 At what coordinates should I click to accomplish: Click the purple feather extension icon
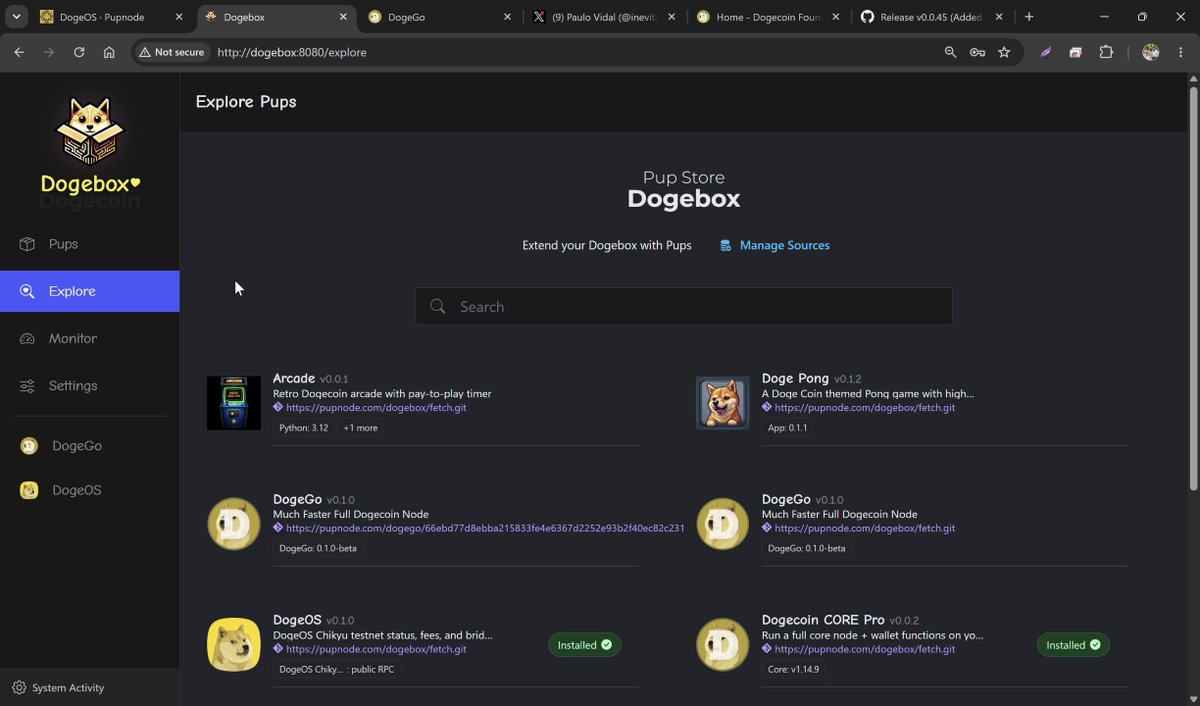(x=1045, y=52)
